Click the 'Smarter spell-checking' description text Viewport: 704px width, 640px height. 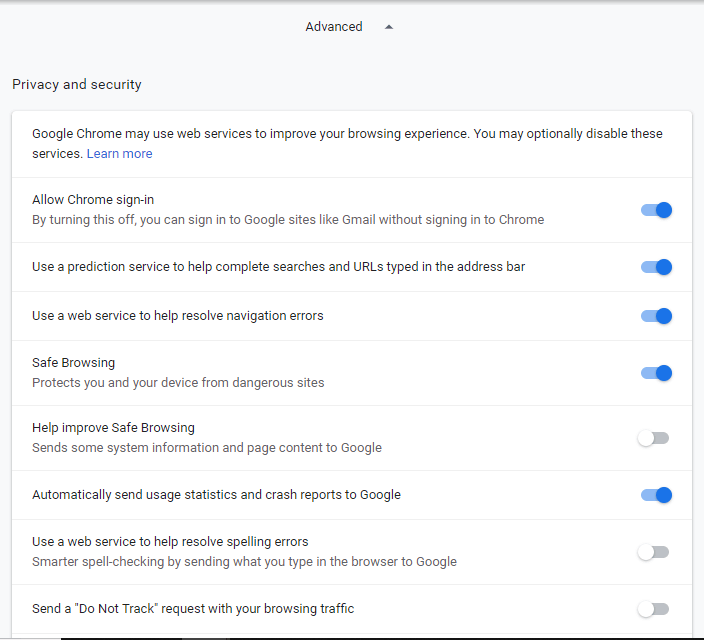click(x=244, y=562)
